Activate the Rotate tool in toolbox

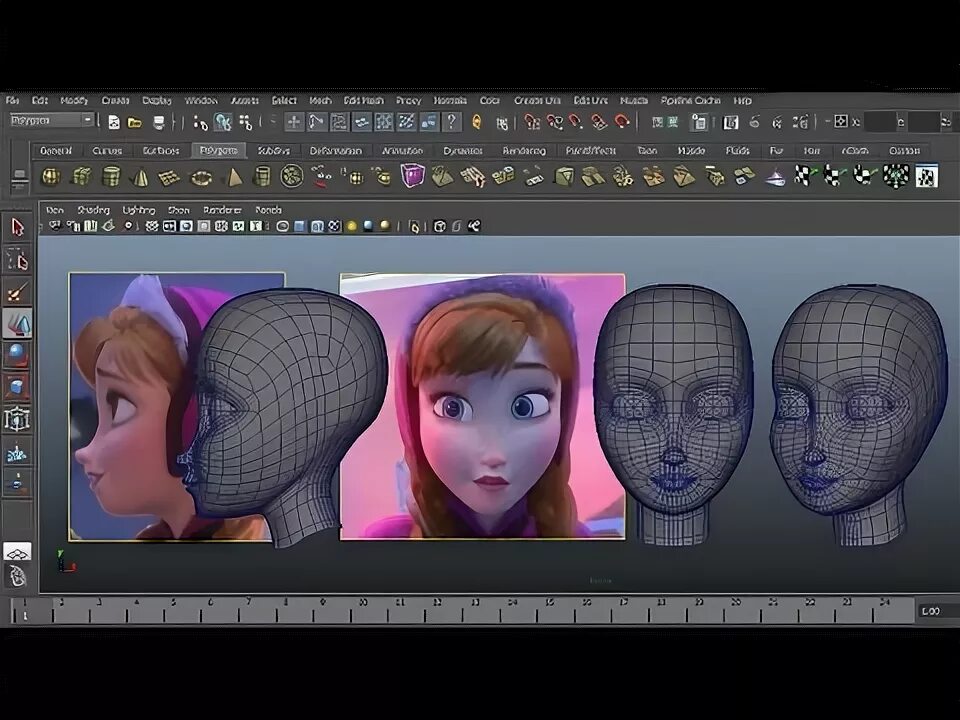tap(17, 355)
